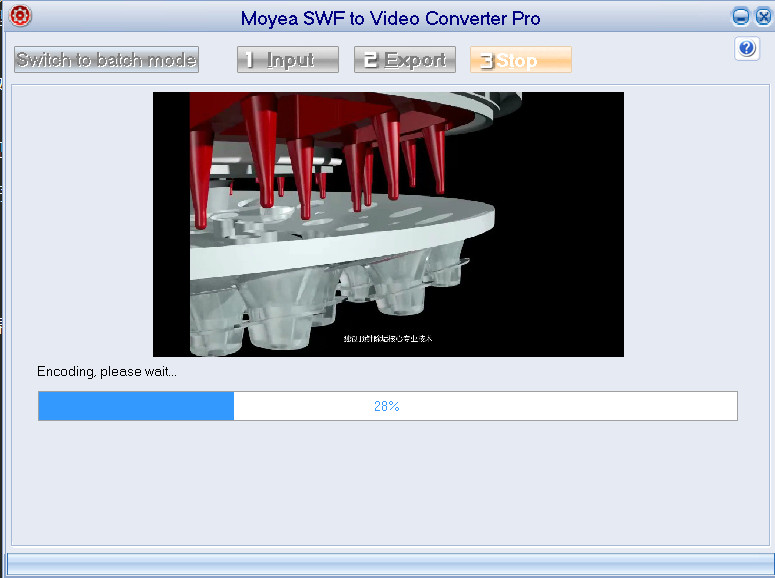Open help via the blue question mark icon

[746, 49]
